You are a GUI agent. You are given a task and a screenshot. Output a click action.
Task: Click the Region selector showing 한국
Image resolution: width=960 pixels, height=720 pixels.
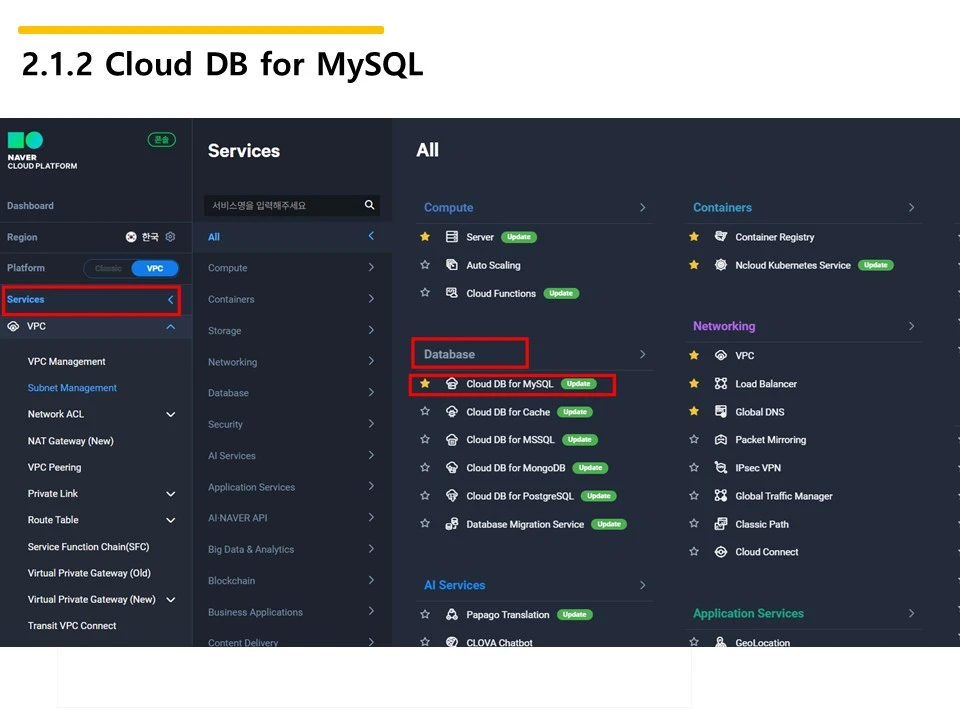[x=143, y=236]
